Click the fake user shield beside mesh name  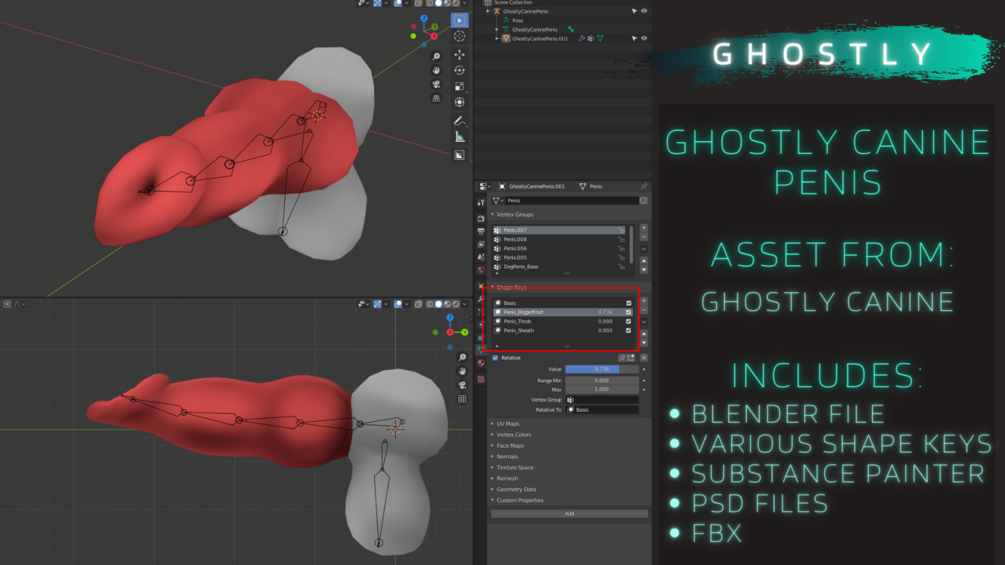tap(643, 201)
